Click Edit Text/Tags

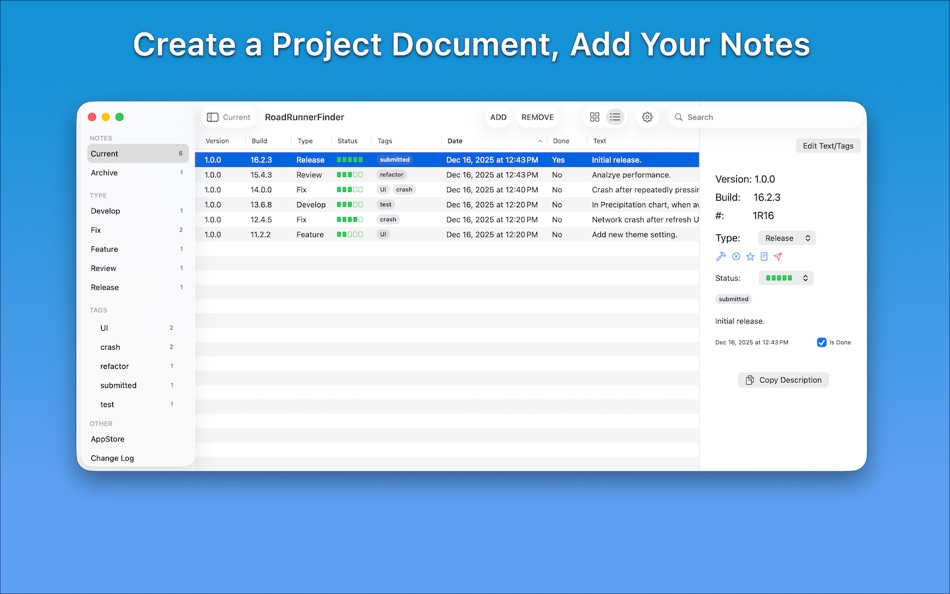[x=828, y=145]
